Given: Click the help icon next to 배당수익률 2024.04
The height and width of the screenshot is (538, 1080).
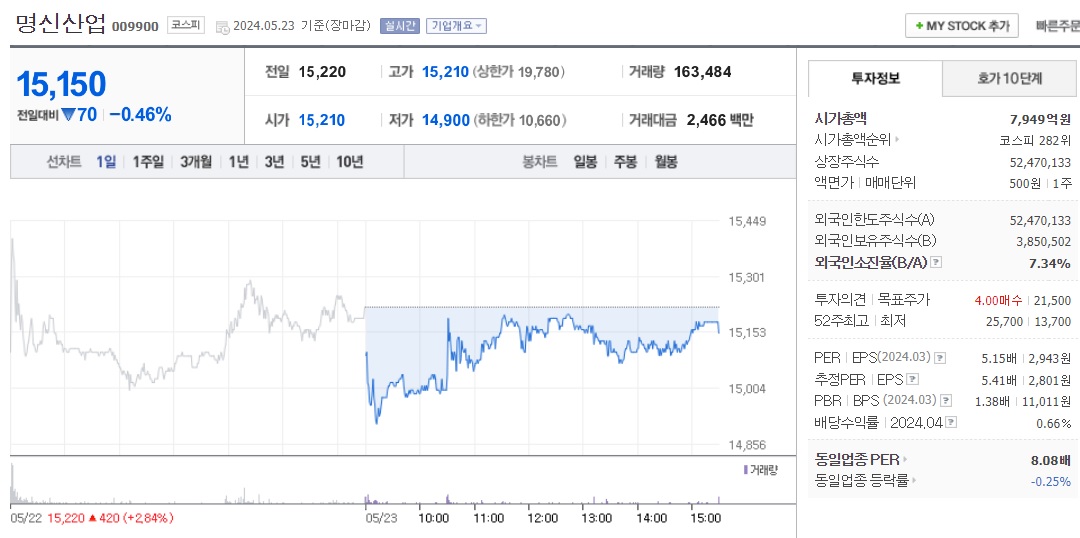Looking at the screenshot, I should [x=951, y=422].
